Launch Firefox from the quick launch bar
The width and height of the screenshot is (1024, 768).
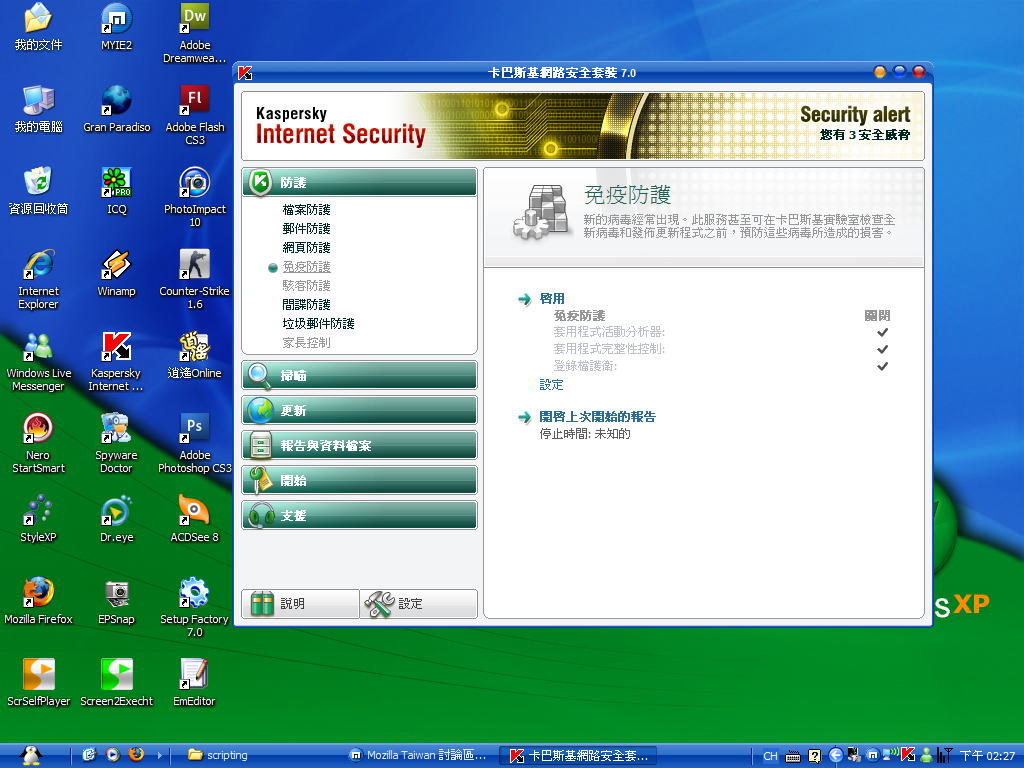coord(136,755)
